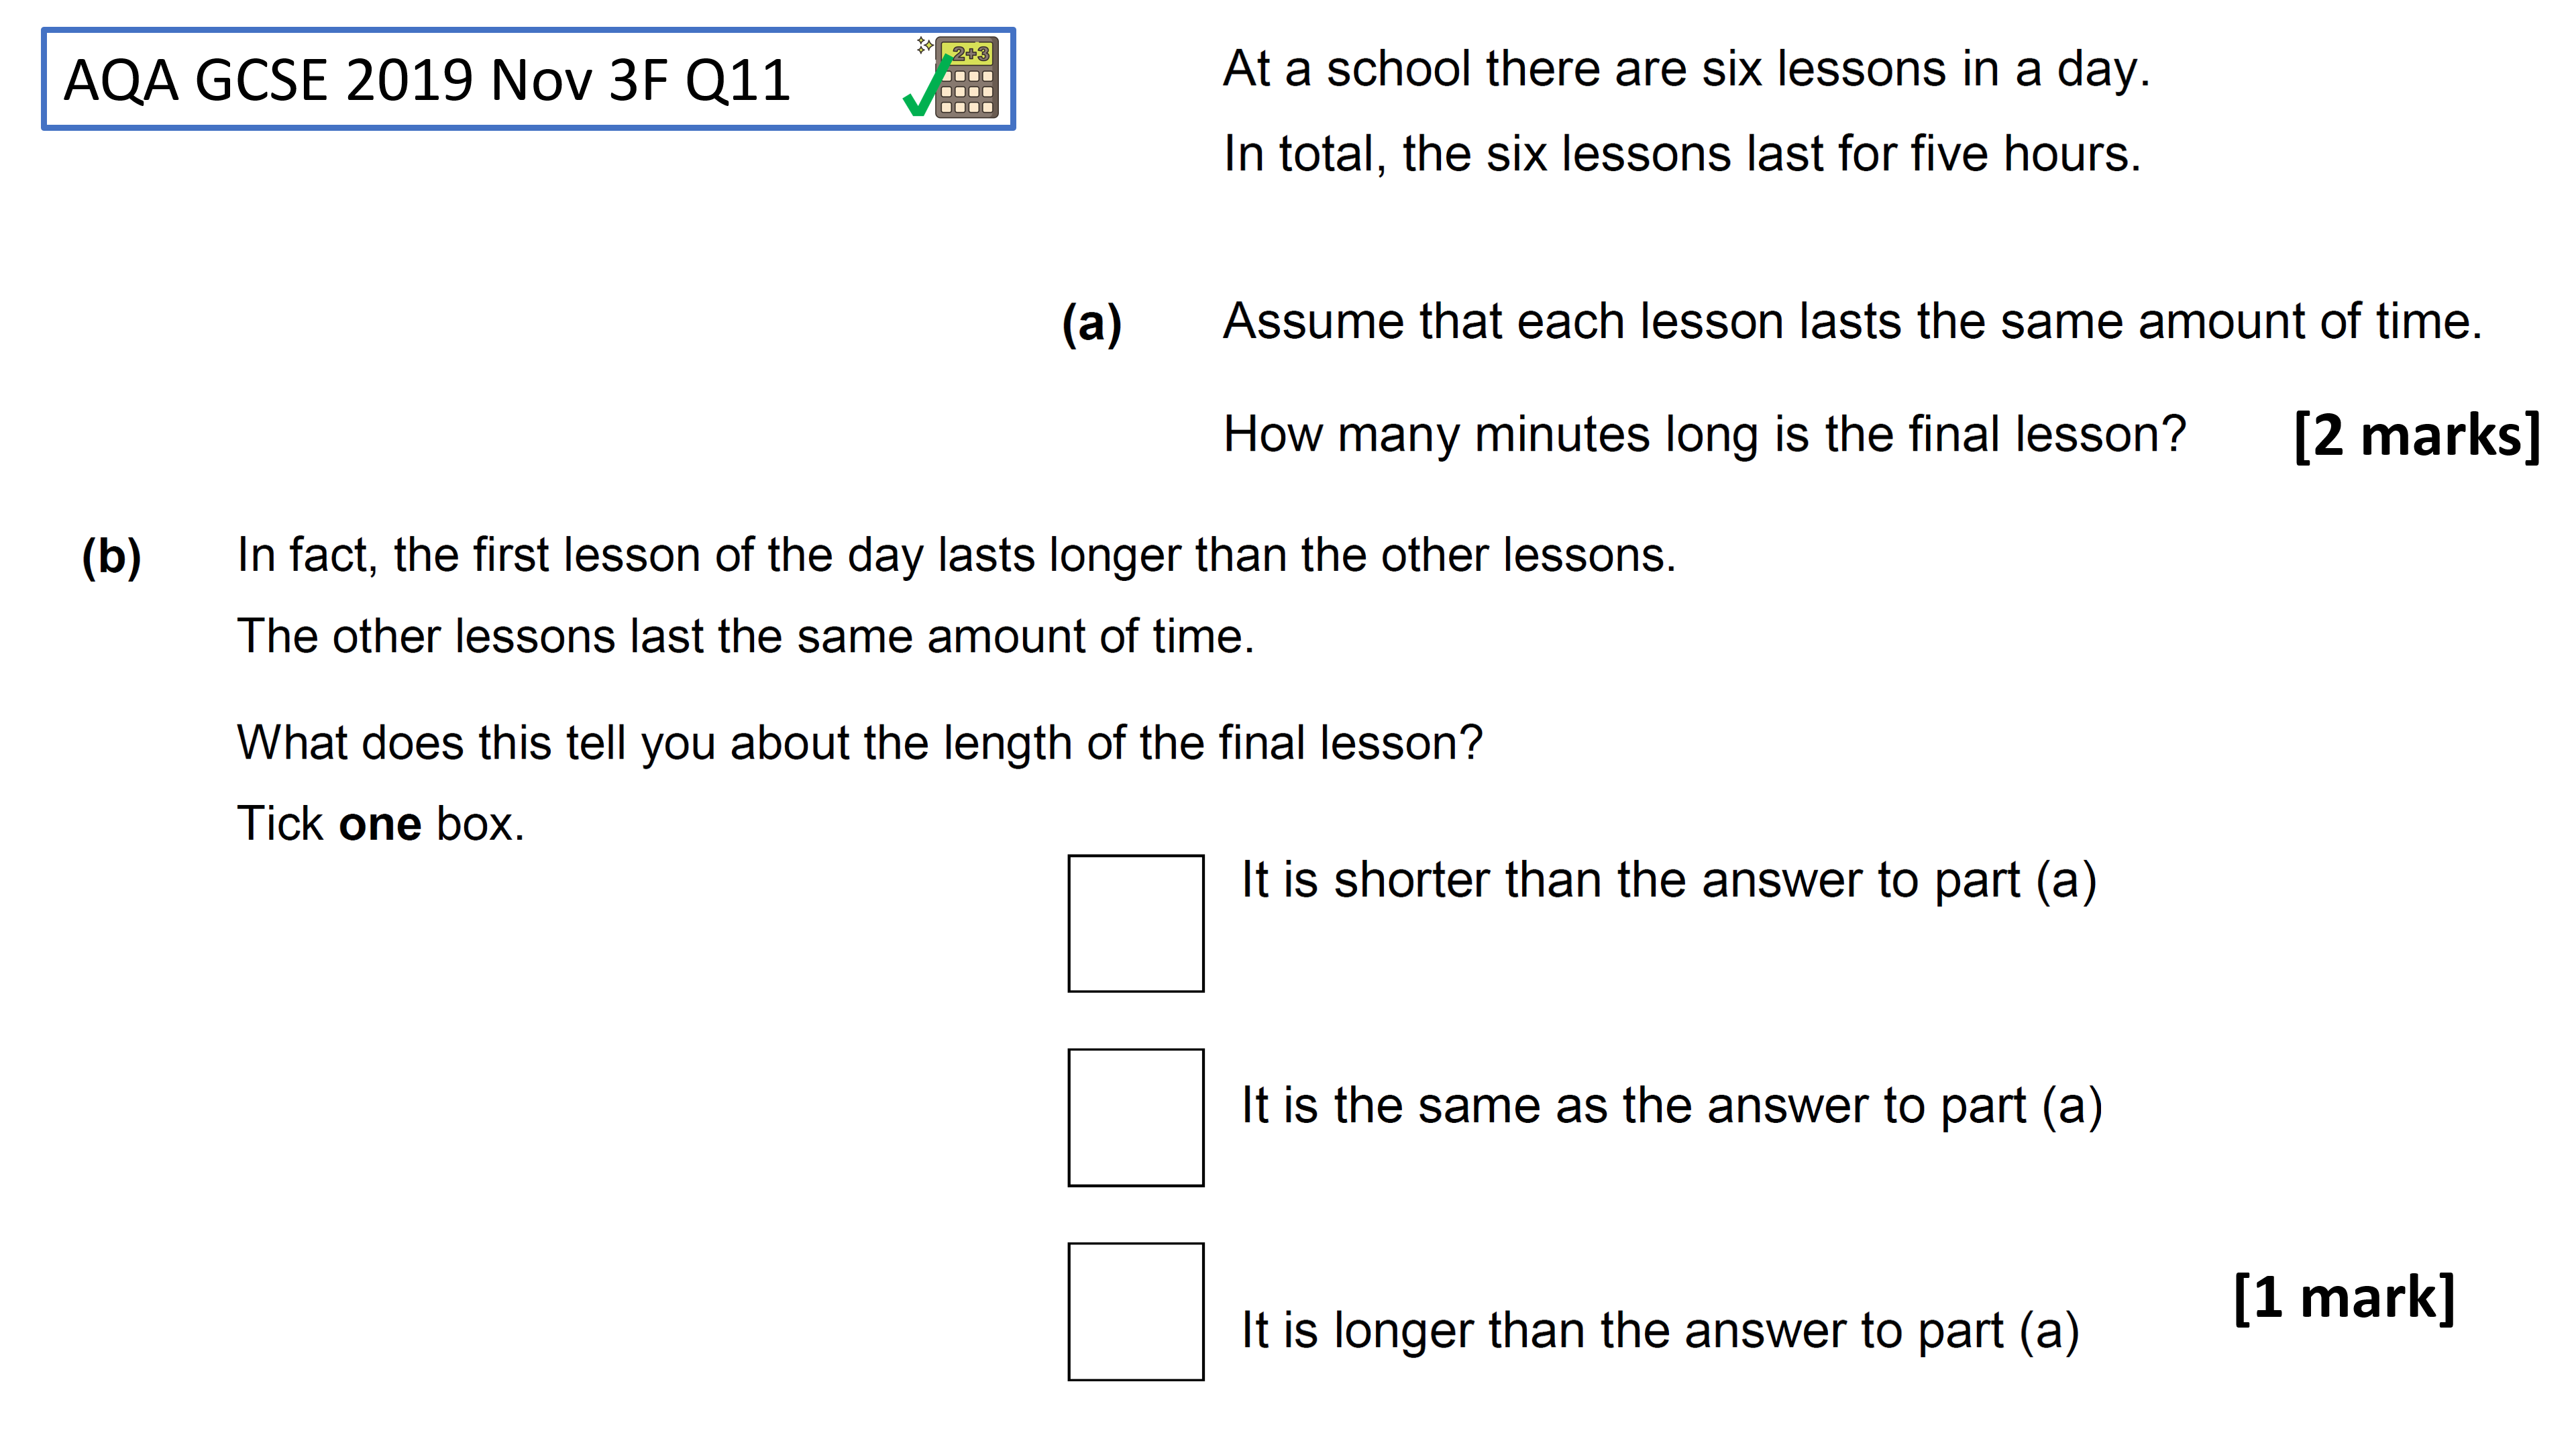Click the (a) part label
Viewport: 2576px width, 1449px height.
click(1092, 324)
